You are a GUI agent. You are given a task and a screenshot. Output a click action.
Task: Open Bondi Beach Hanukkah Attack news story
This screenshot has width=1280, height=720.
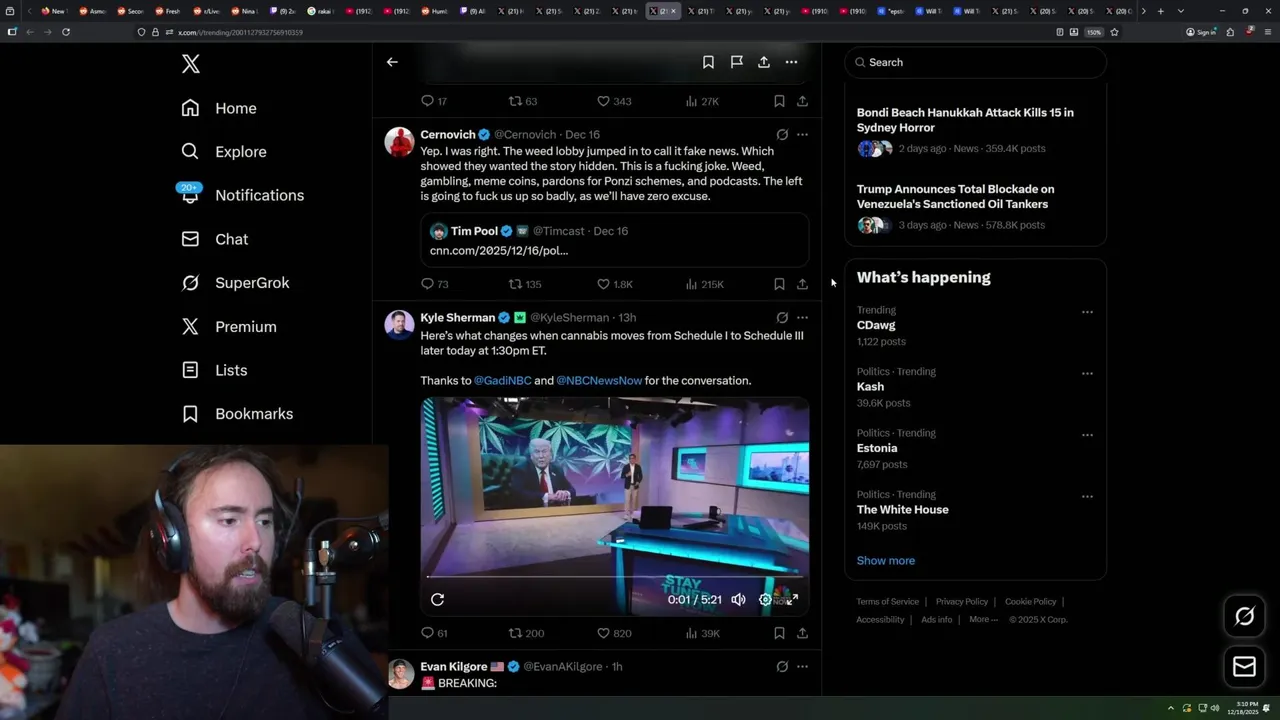pyautogui.click(x=975, y=130)
